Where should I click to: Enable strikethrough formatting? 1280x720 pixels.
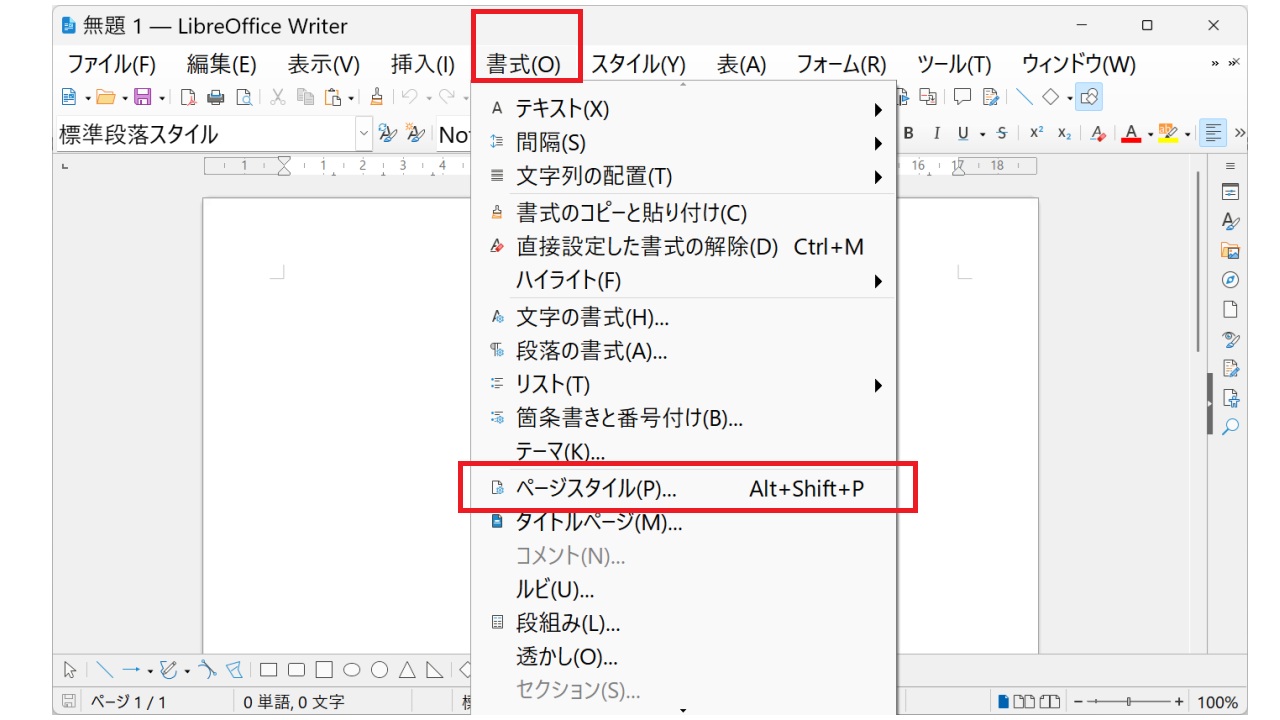tap(1002, 131)
